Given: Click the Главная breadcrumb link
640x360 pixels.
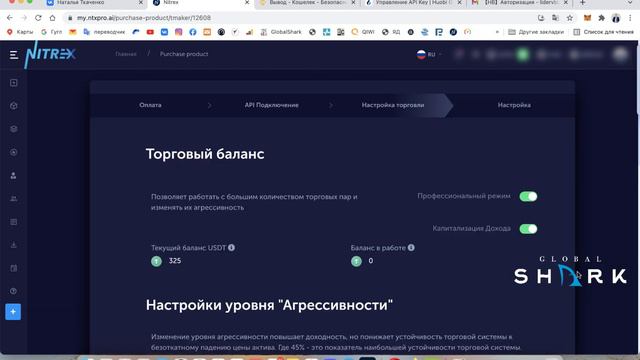Looking at the screenshot, I should click(x=126, y=54).
